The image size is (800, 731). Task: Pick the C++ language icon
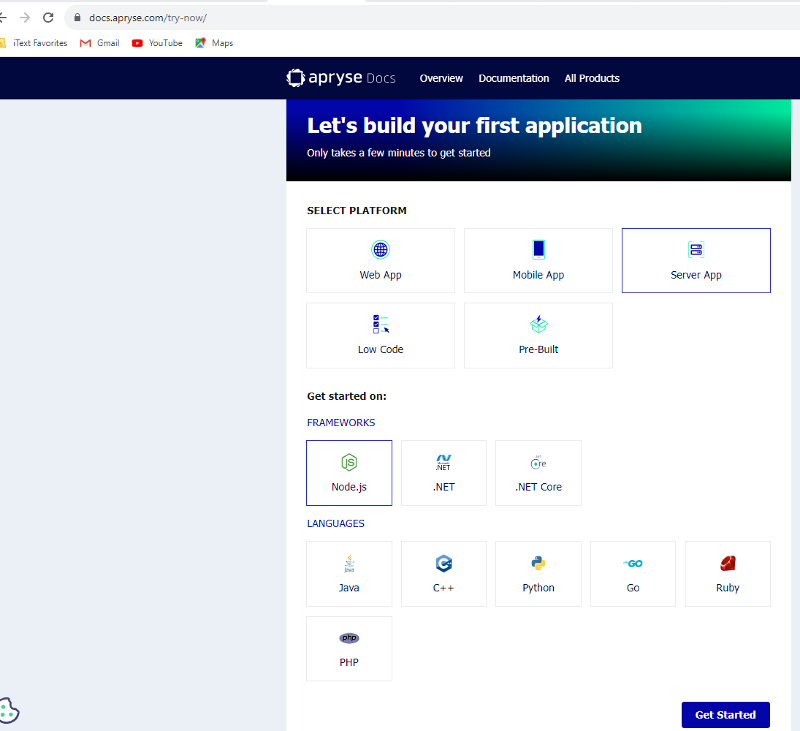pyautogui.click(x=443, y=563)
